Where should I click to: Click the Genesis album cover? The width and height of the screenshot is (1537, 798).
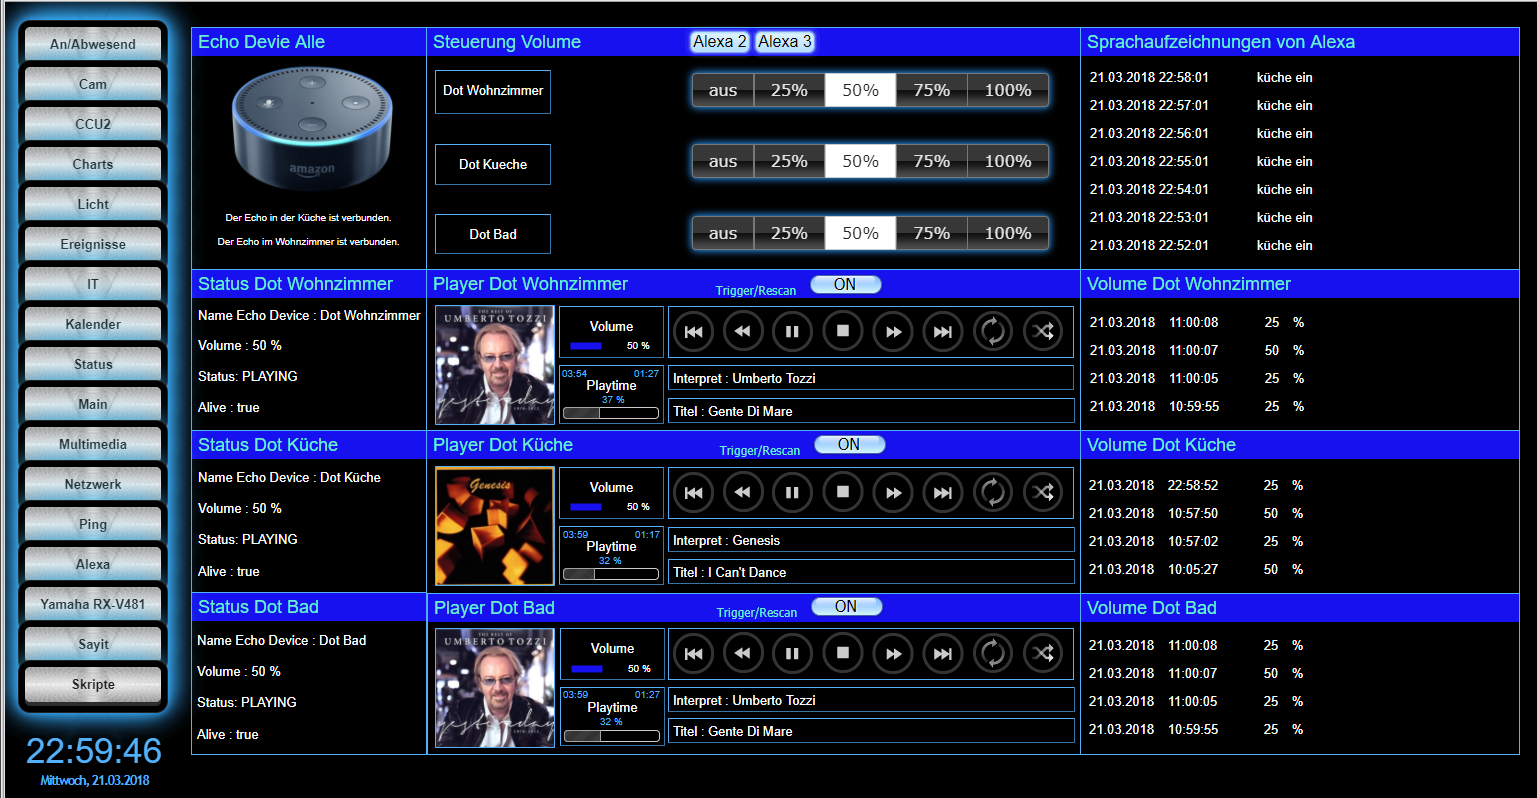(495, 526)
